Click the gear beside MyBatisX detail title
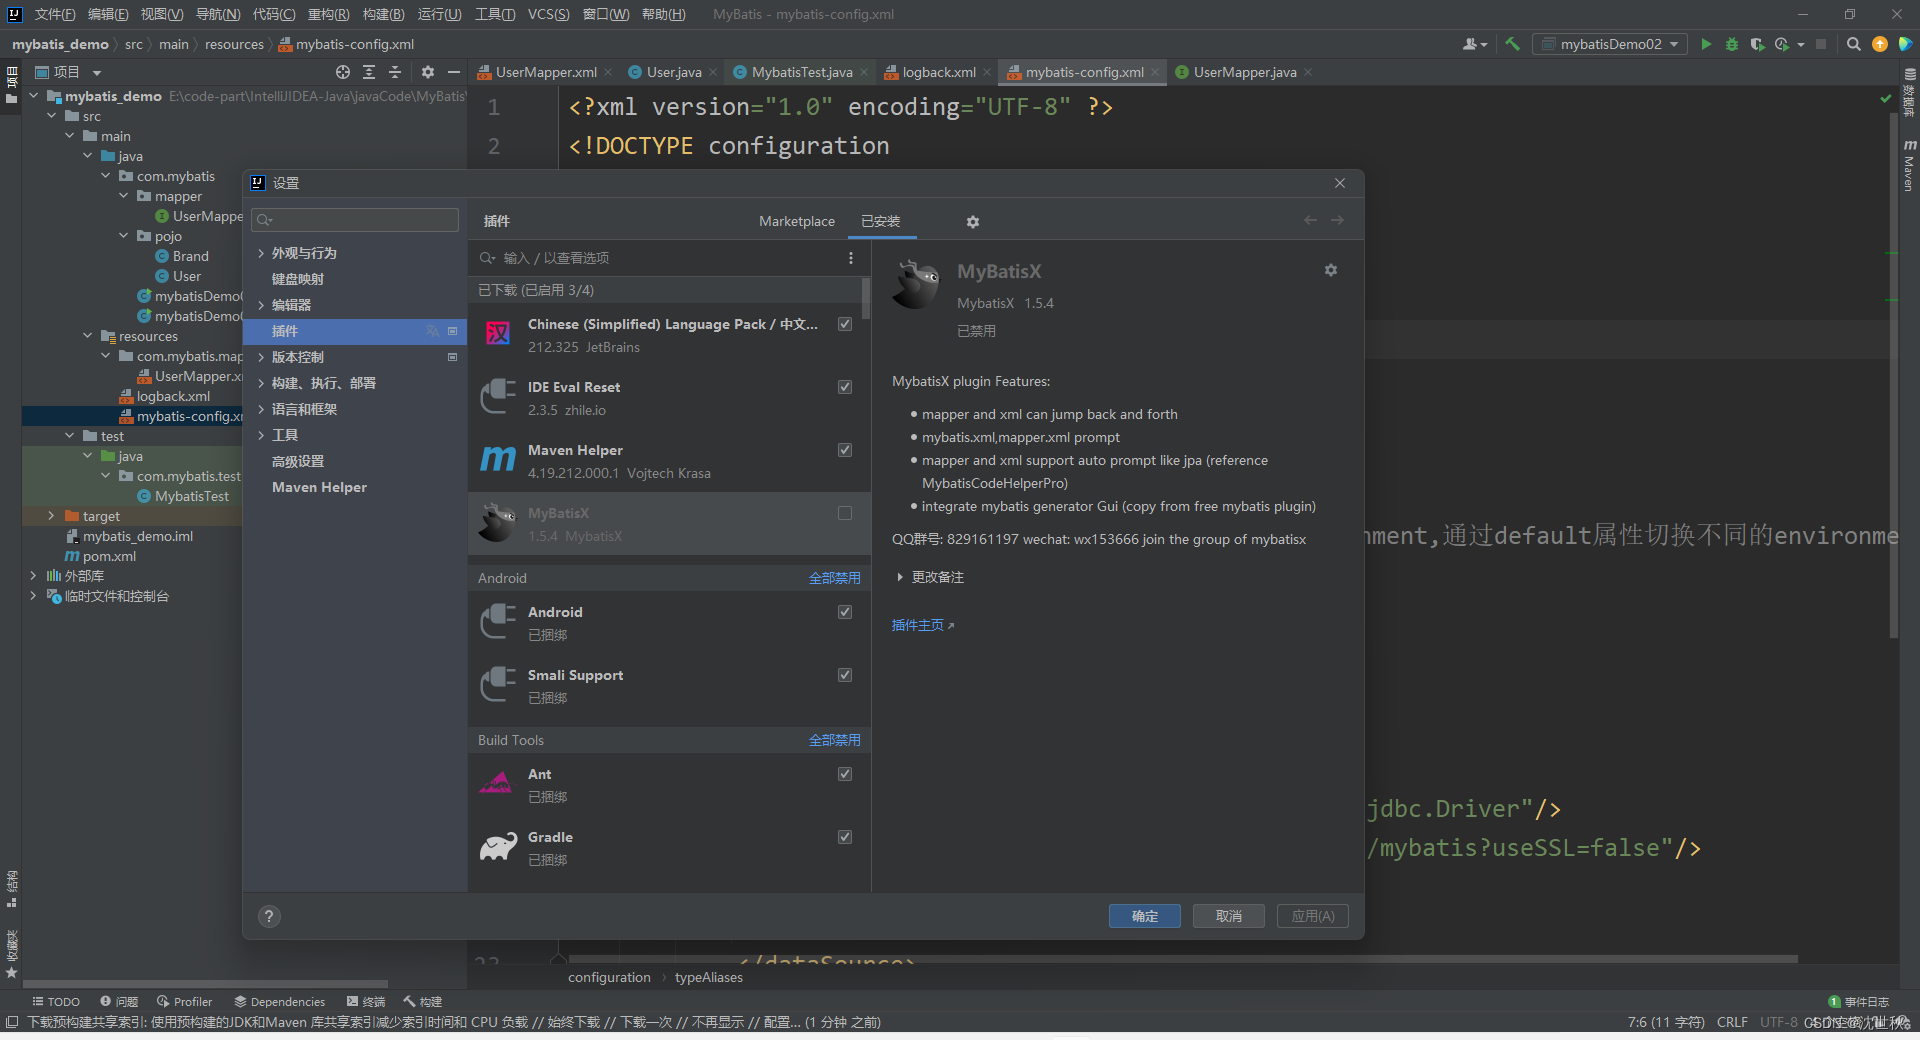Viewport: 1920px width, 1040px height. [1331, 270]
